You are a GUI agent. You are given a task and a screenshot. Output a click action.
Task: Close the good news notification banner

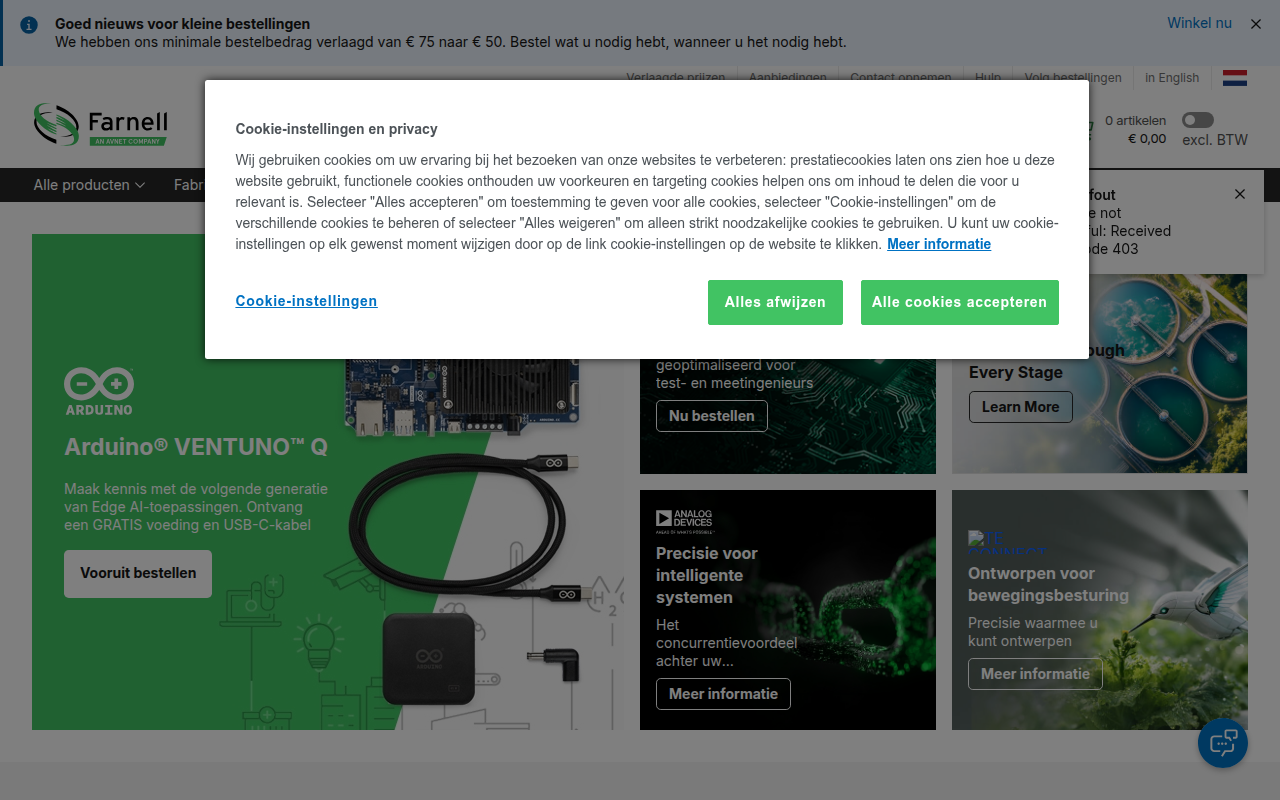click(1256, 24)
